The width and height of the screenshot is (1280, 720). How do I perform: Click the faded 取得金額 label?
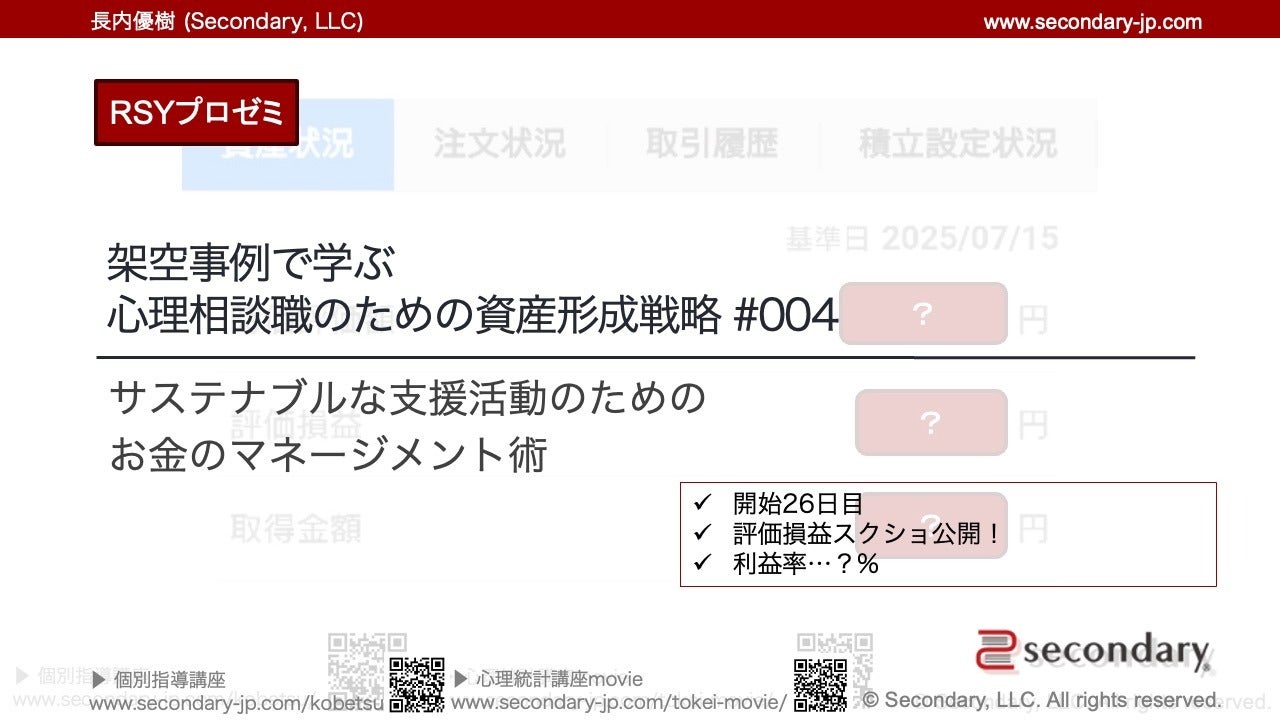point(296,528)
